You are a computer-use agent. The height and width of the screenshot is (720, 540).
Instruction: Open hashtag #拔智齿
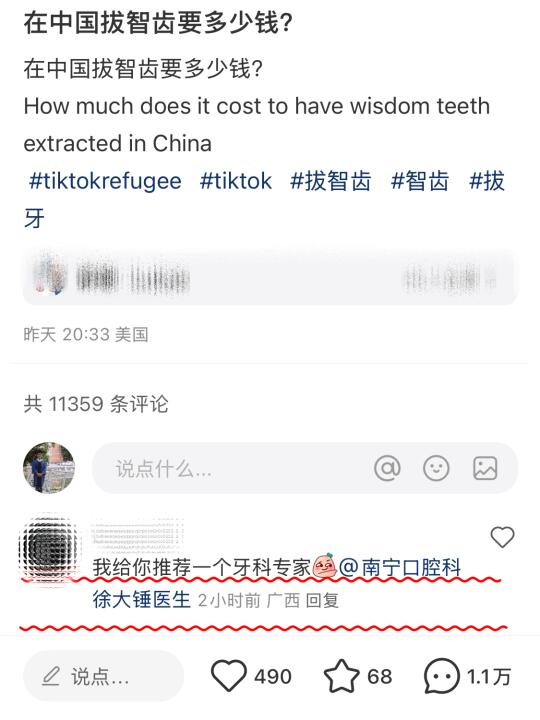[331, 181]
